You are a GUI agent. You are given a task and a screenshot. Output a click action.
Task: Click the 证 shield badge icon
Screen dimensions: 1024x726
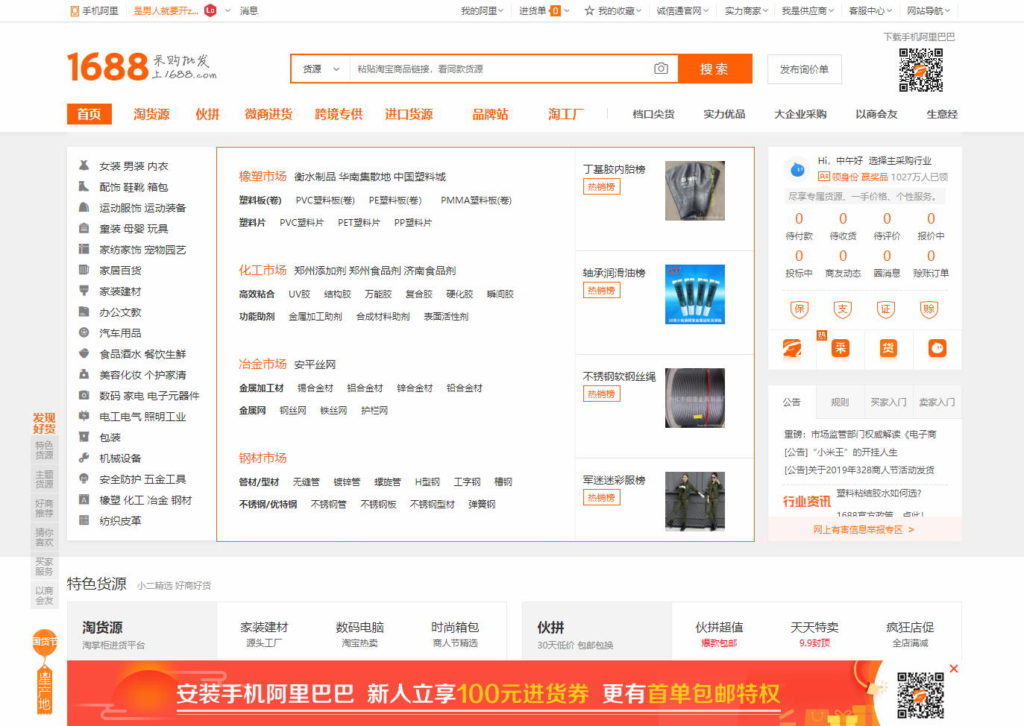[886, 309]
